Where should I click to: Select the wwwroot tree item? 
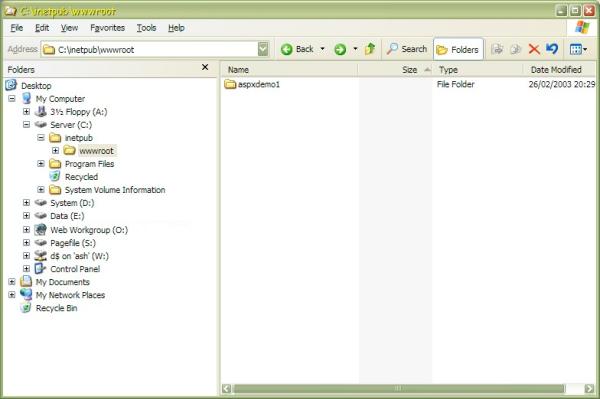pos(96,151)
